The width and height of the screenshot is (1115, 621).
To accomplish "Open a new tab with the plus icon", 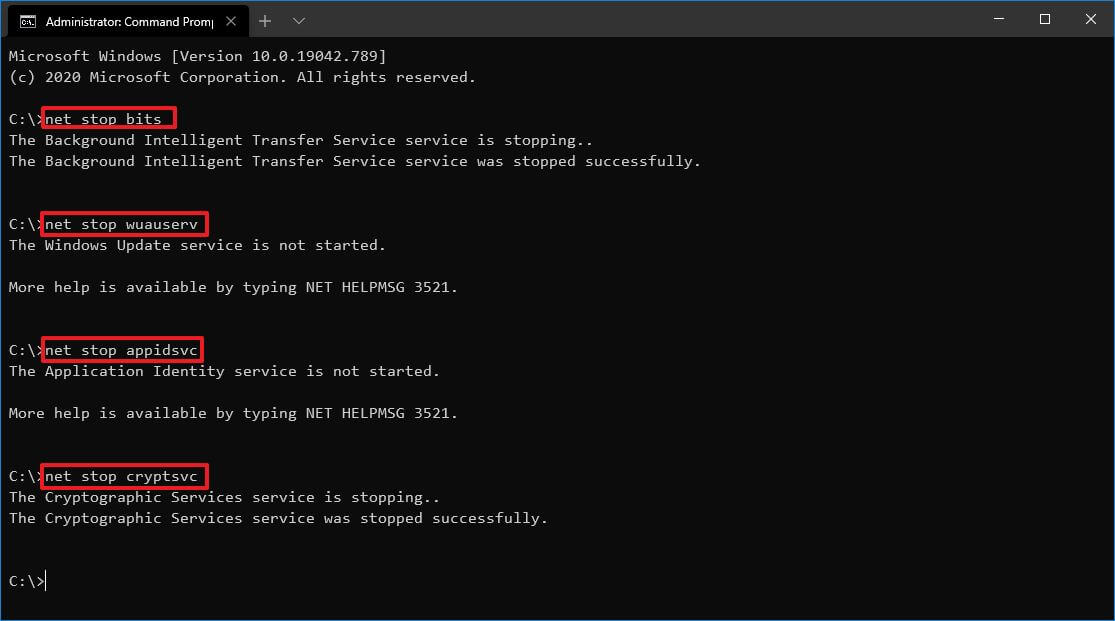I will click(264, 20).
